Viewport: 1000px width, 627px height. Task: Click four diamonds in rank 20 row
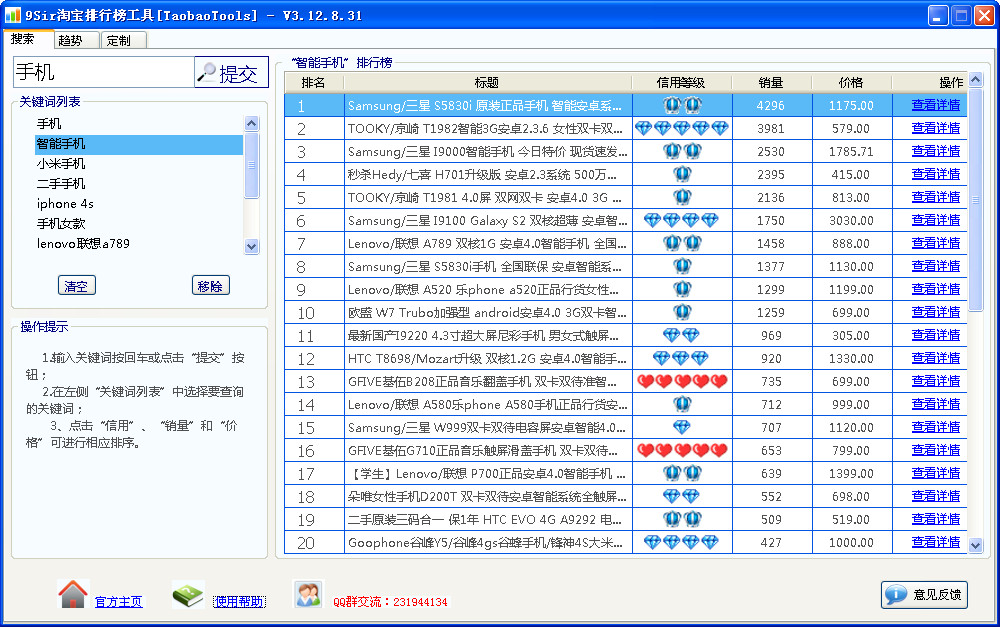click(682, 542)
